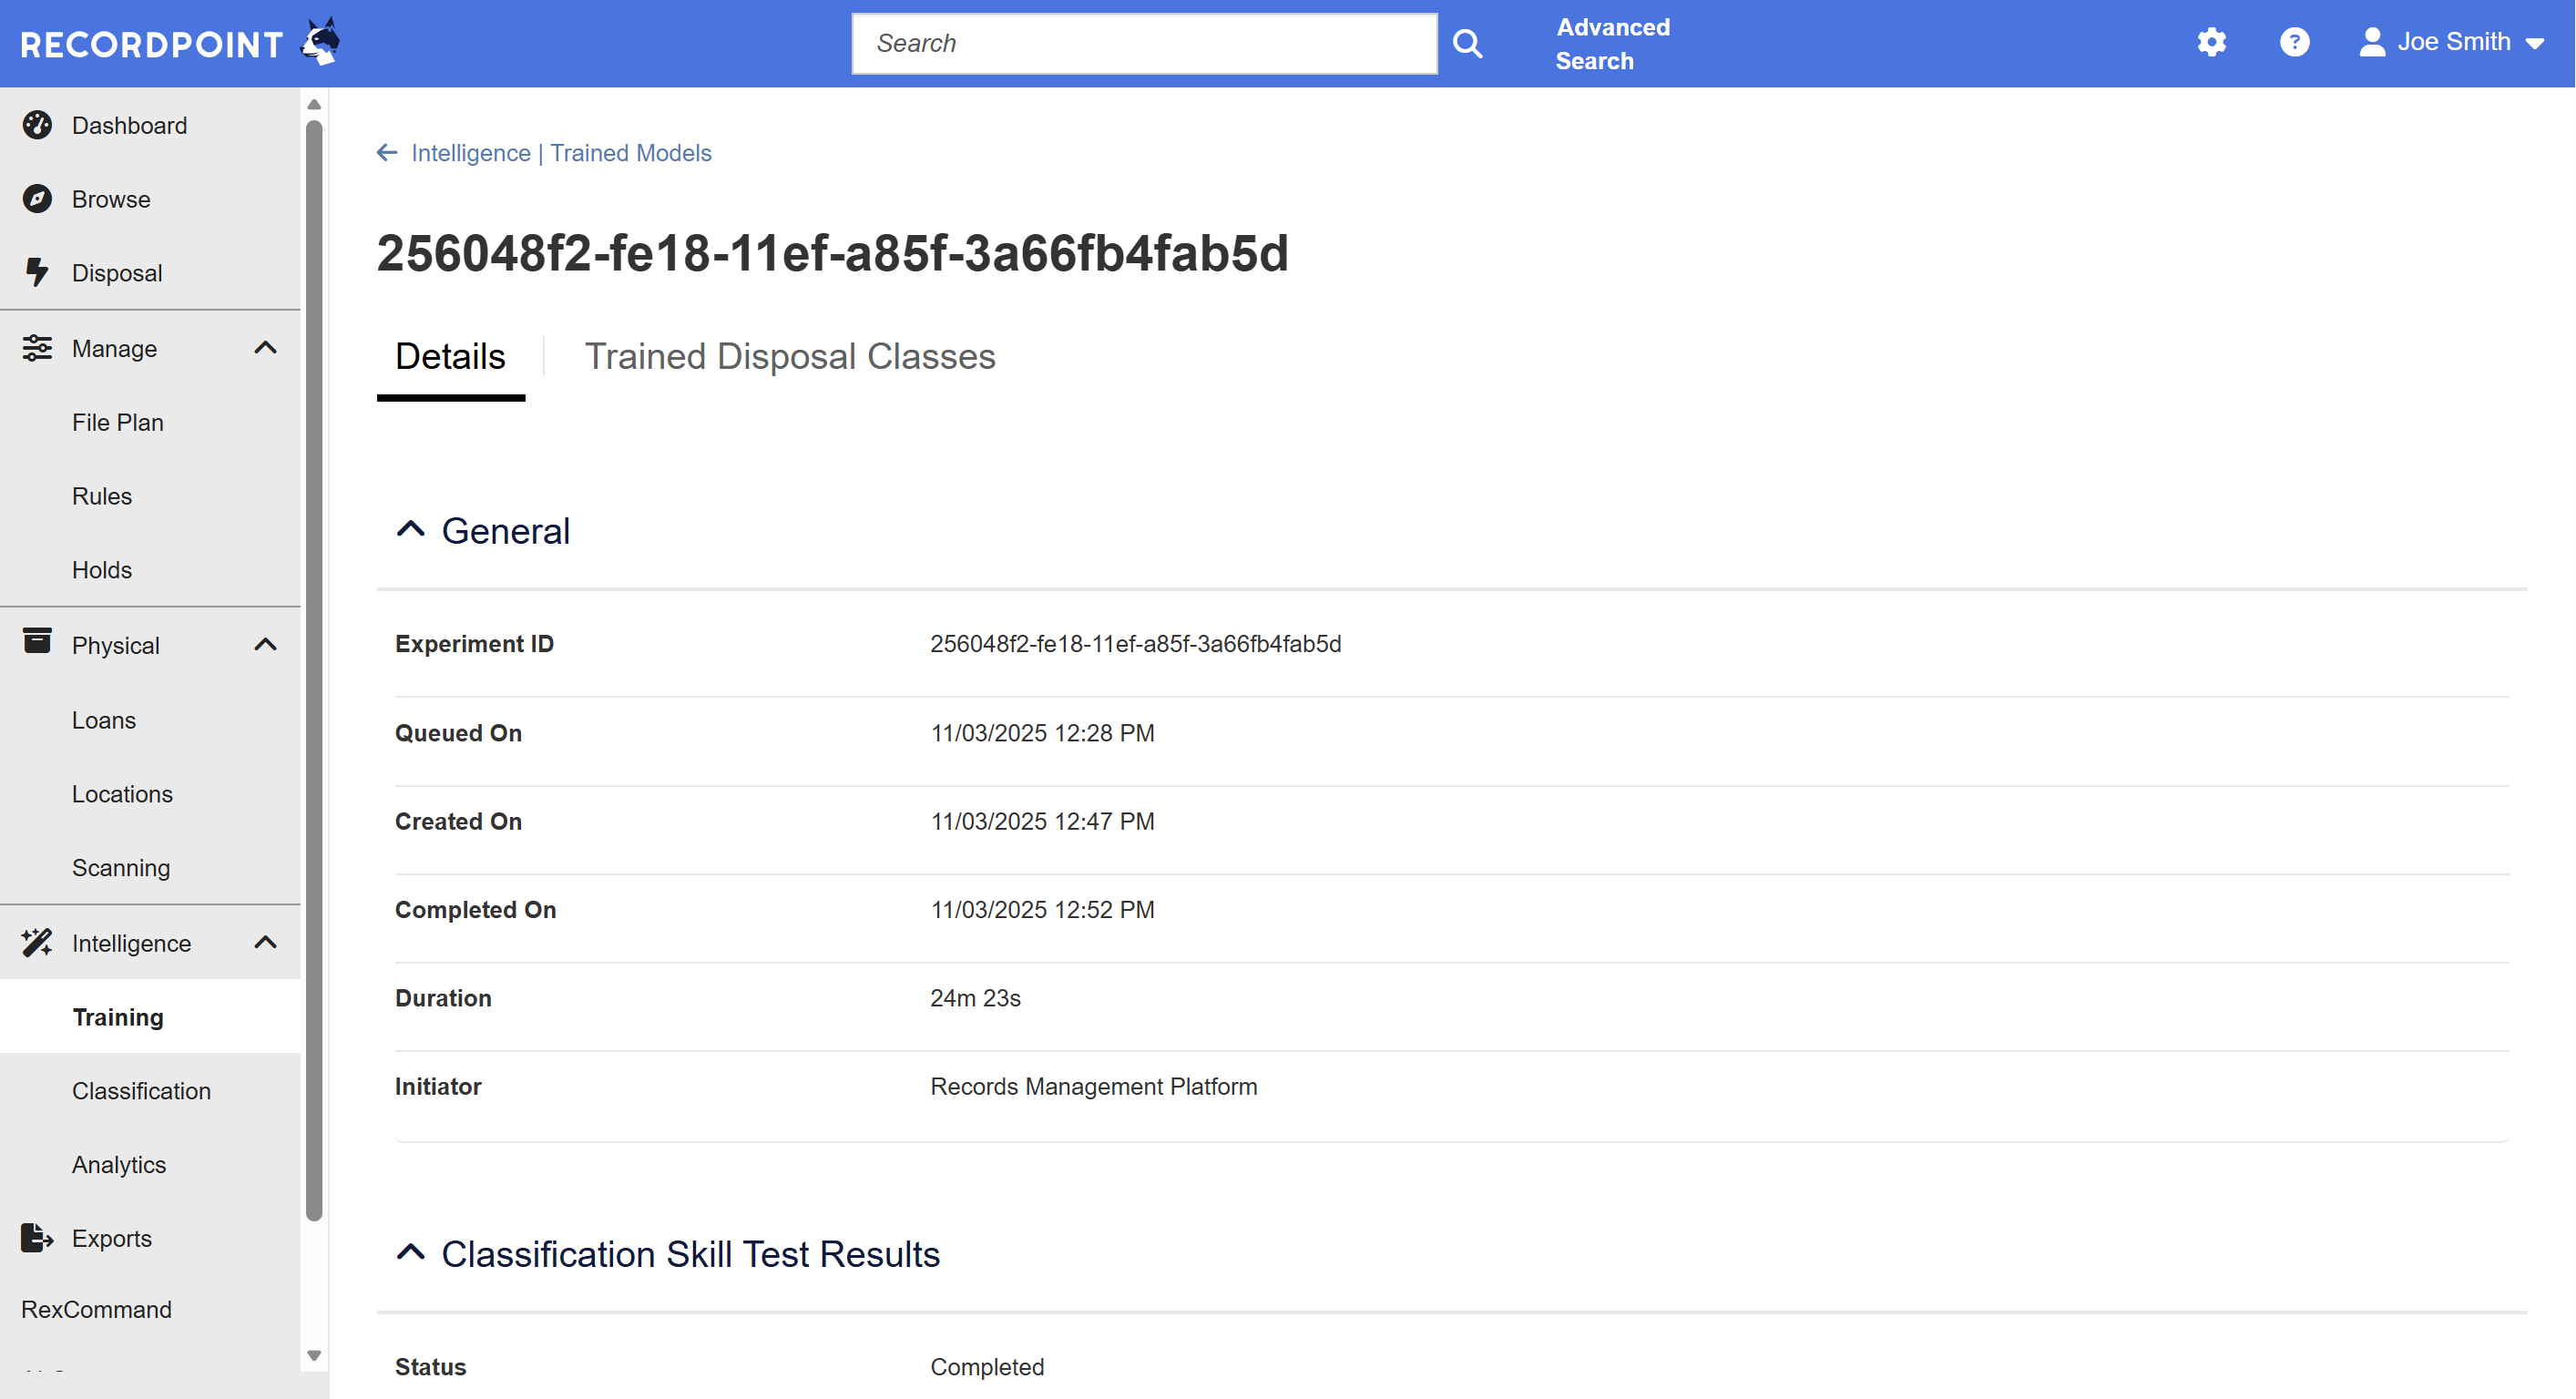Screen dimensions: 2576x1399
Task: Select the Details tab
Action: (450, 357)
